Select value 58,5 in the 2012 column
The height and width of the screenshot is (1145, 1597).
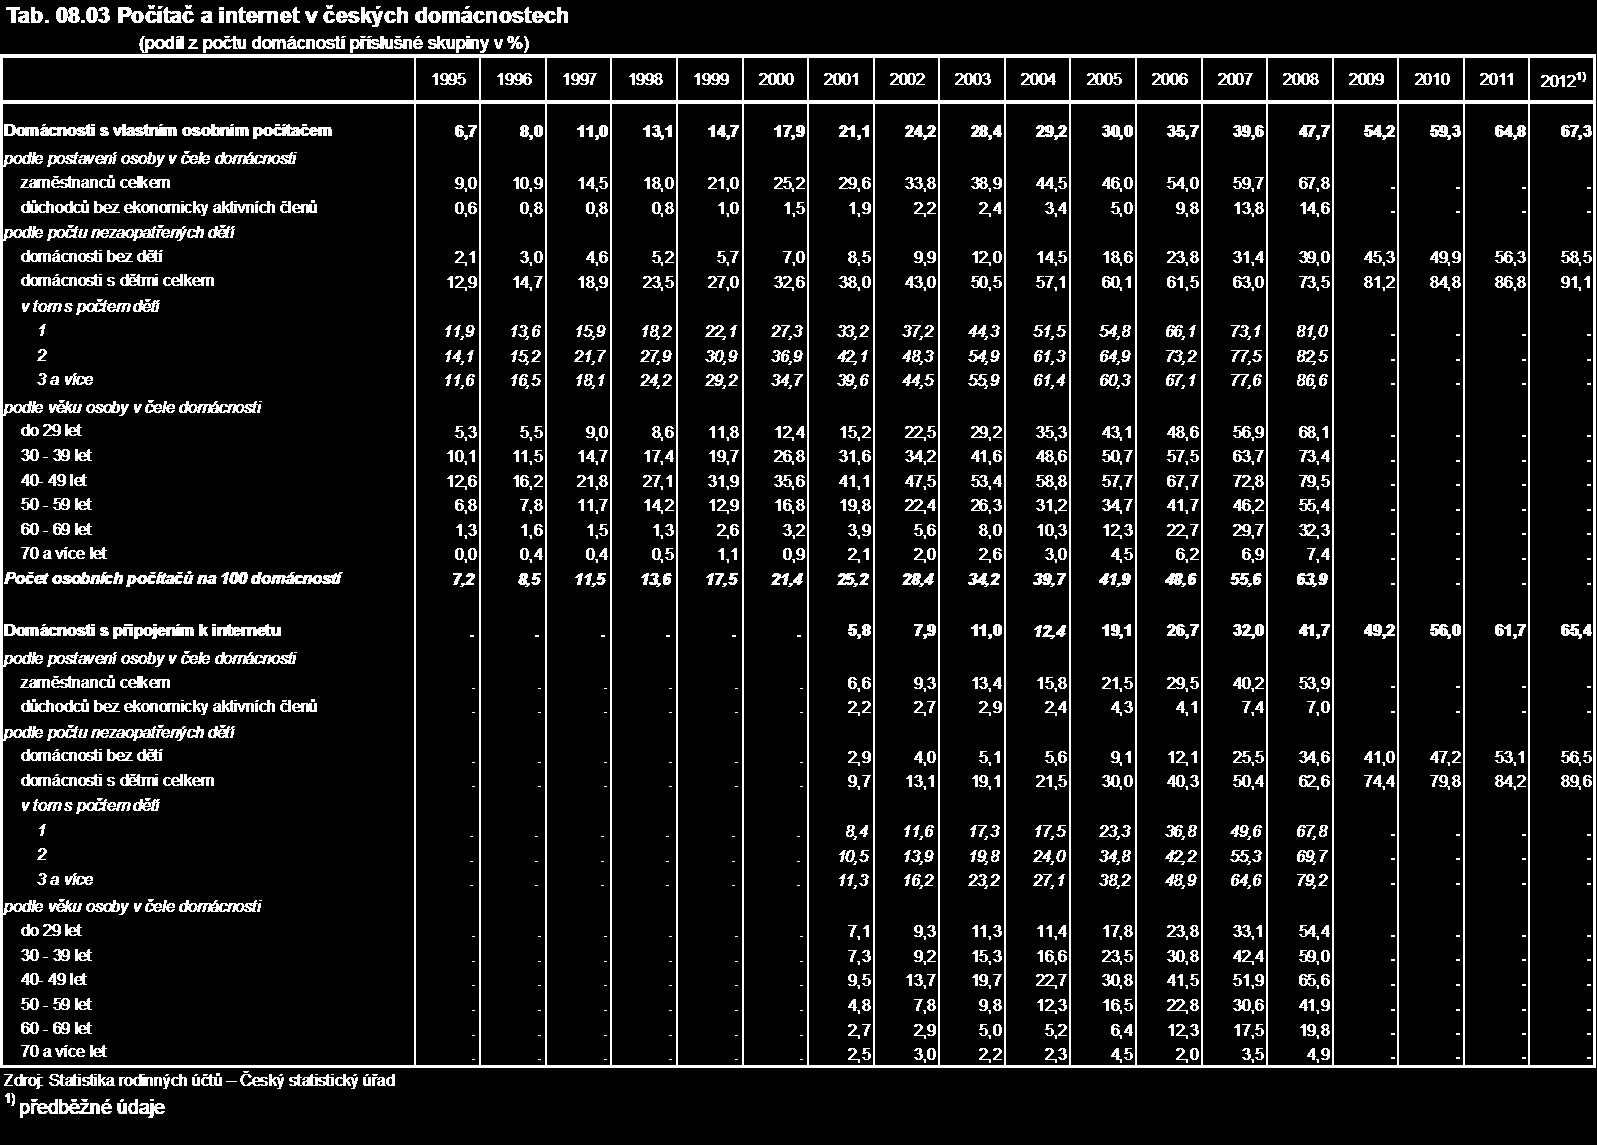point(1576,258)
